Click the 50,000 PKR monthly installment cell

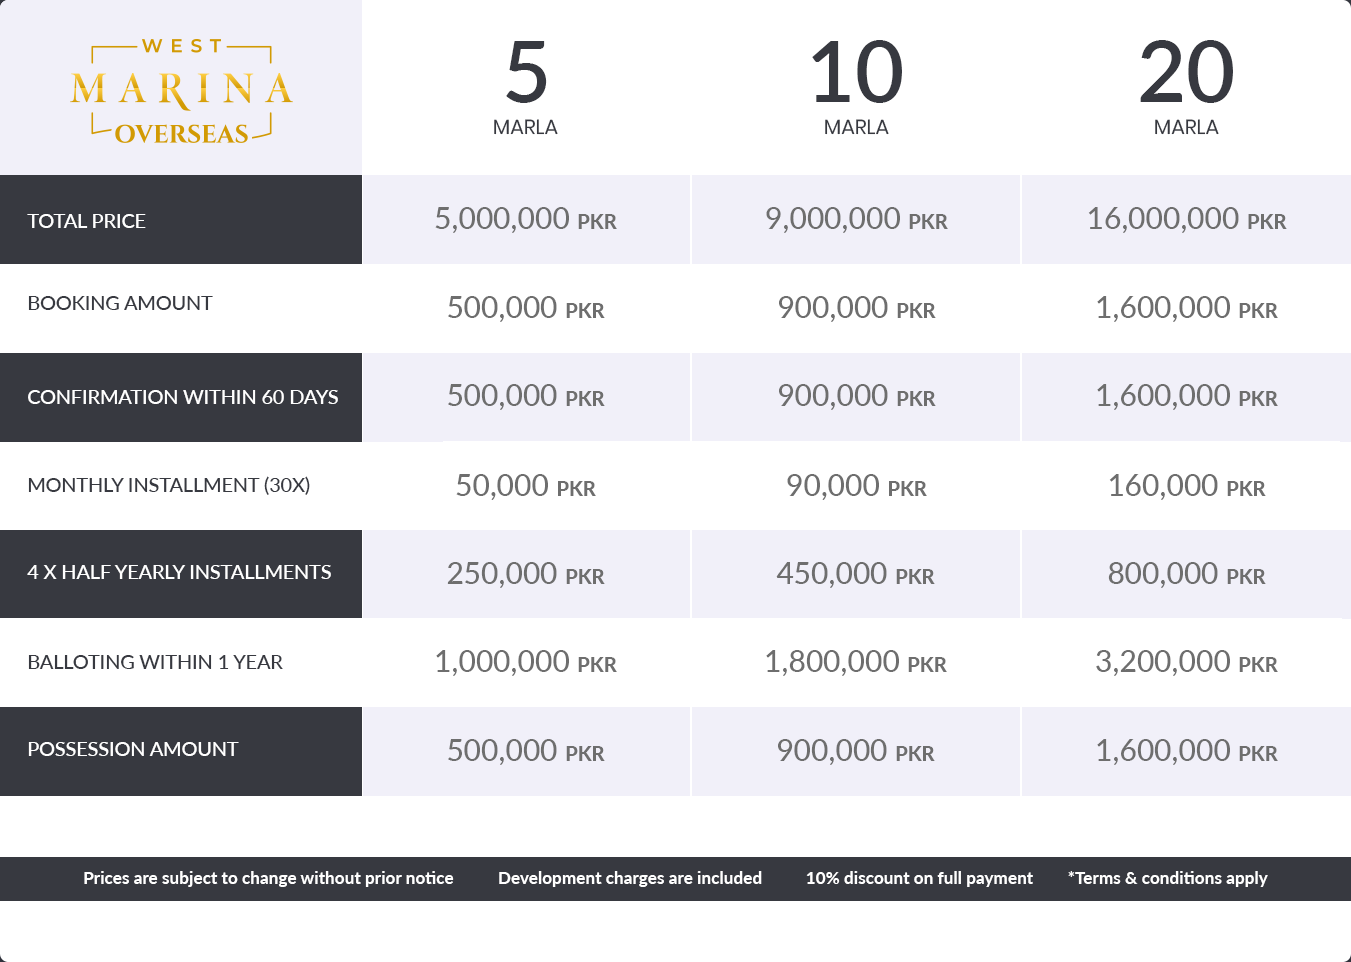pos(526,486)
